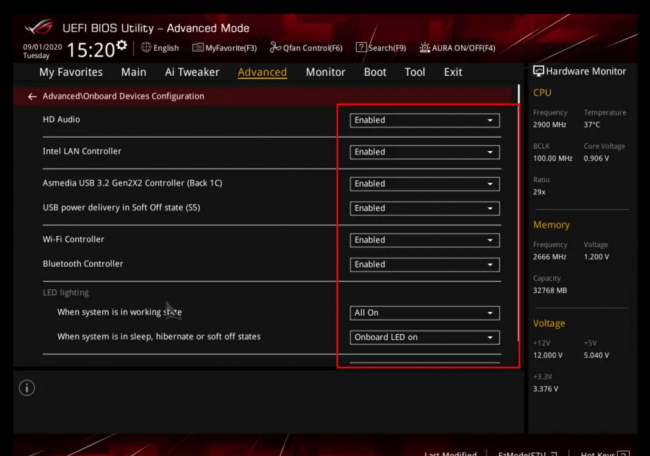The height and width of the screenshot is (456, 650).
Task: Switch to My Favorites tab
Action: pyautogui.click(x=71, y=72)
